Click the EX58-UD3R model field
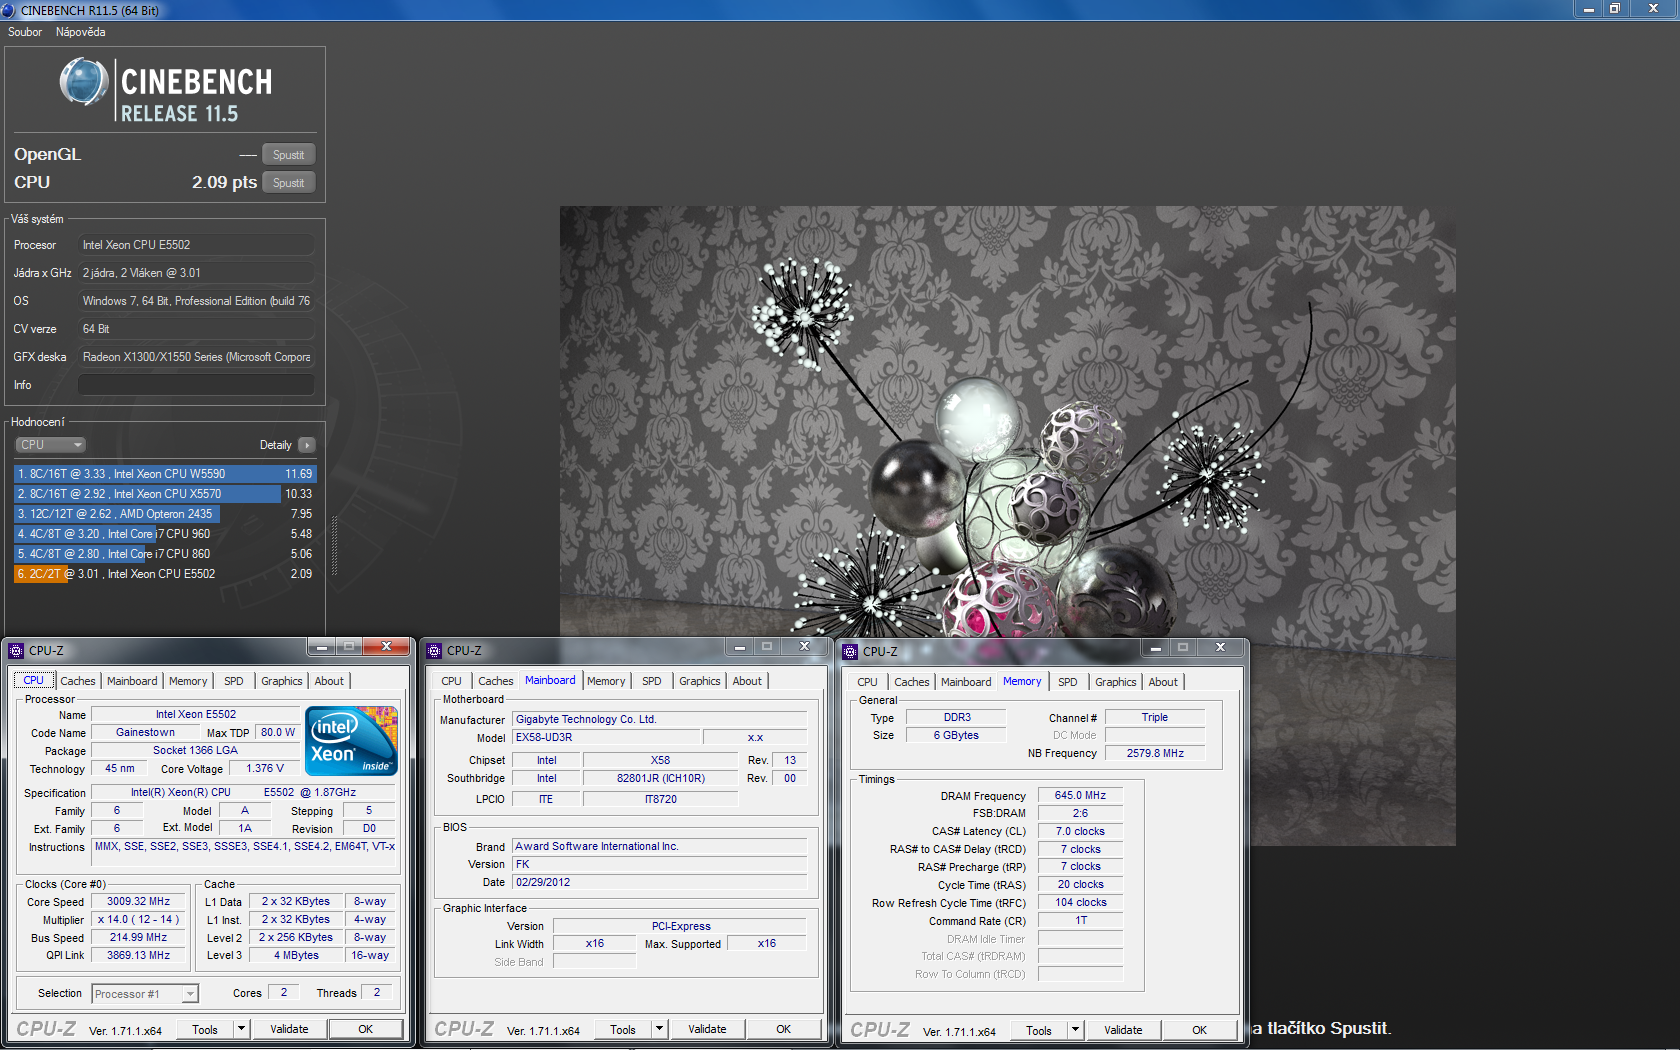The image size is (1680, 1050). [606, 737]
